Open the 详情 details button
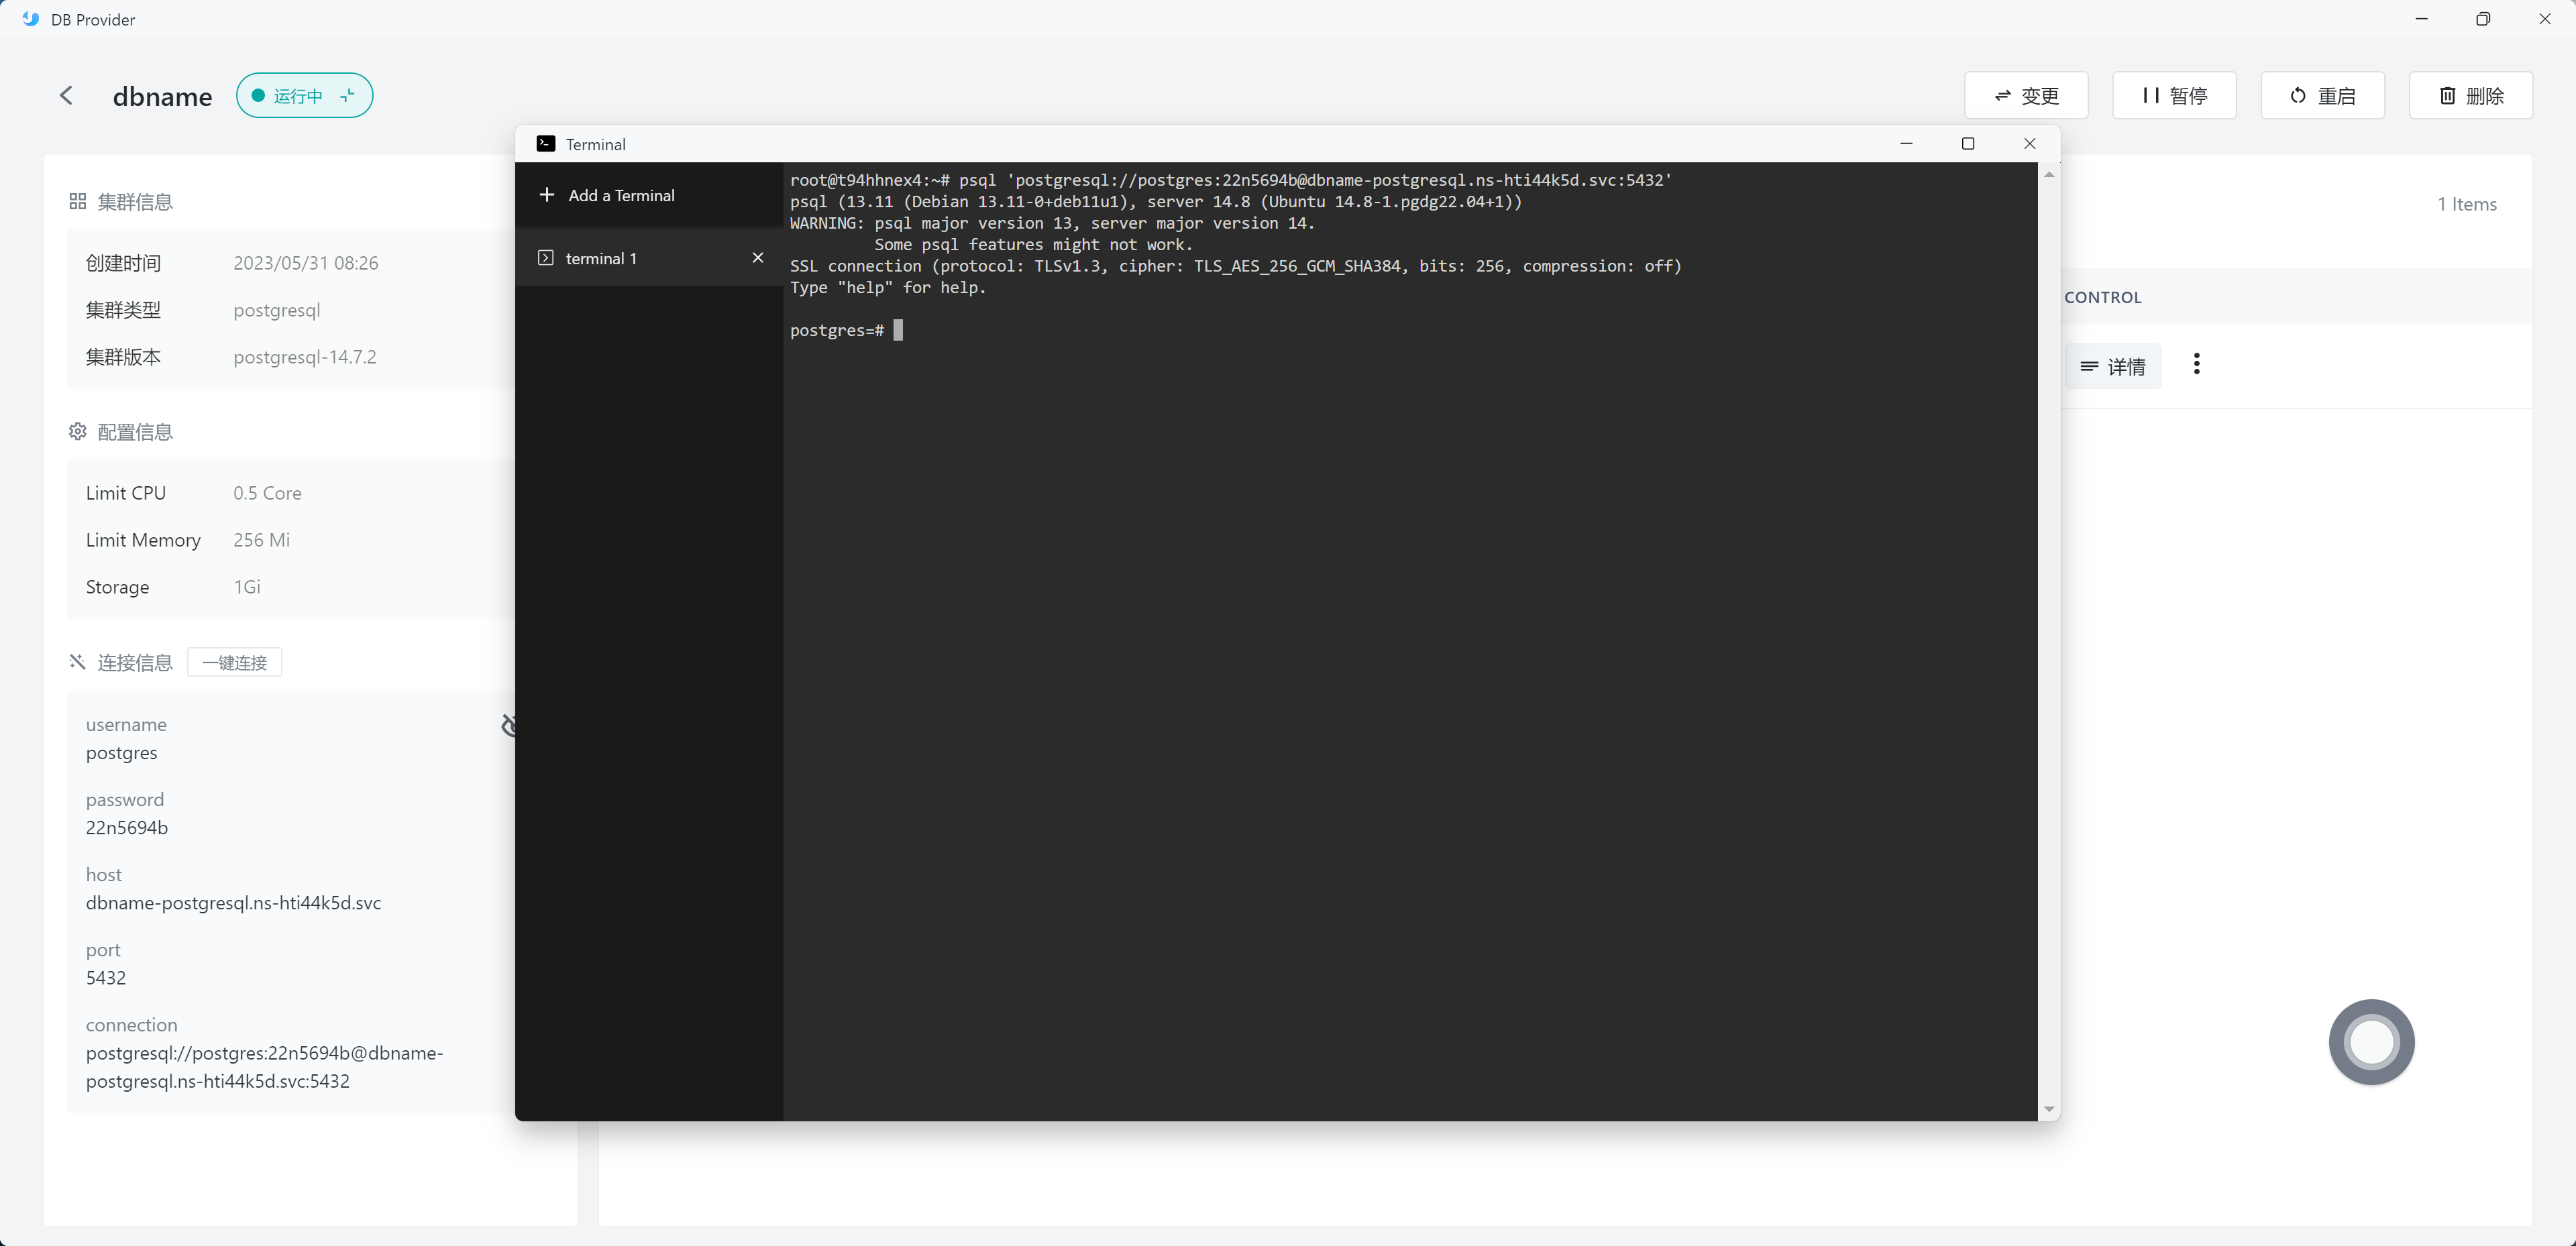Screen dimensions: 2576x1246 2112,366
